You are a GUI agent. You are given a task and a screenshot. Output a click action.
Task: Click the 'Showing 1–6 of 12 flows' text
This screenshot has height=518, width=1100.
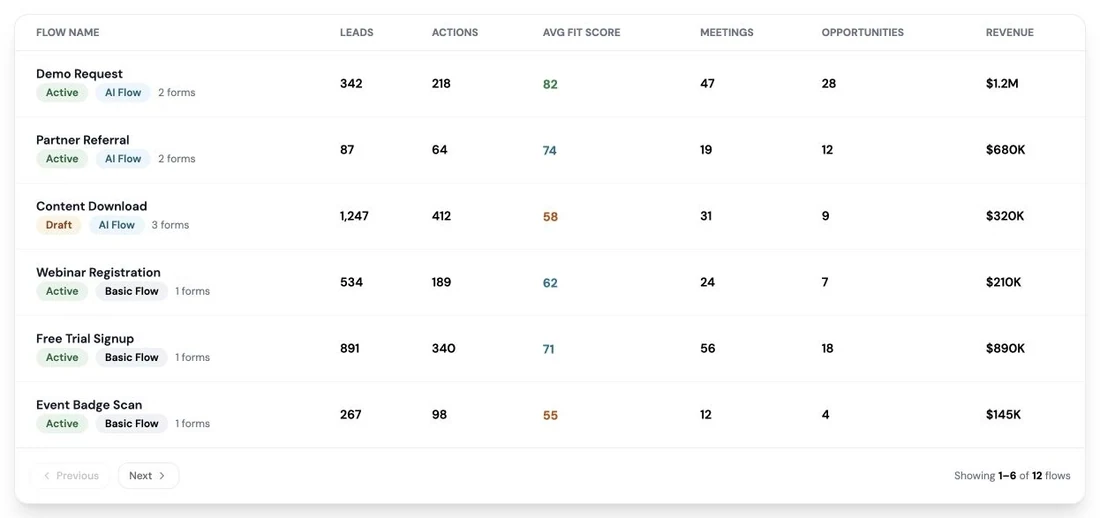(x=1012, y=475)
